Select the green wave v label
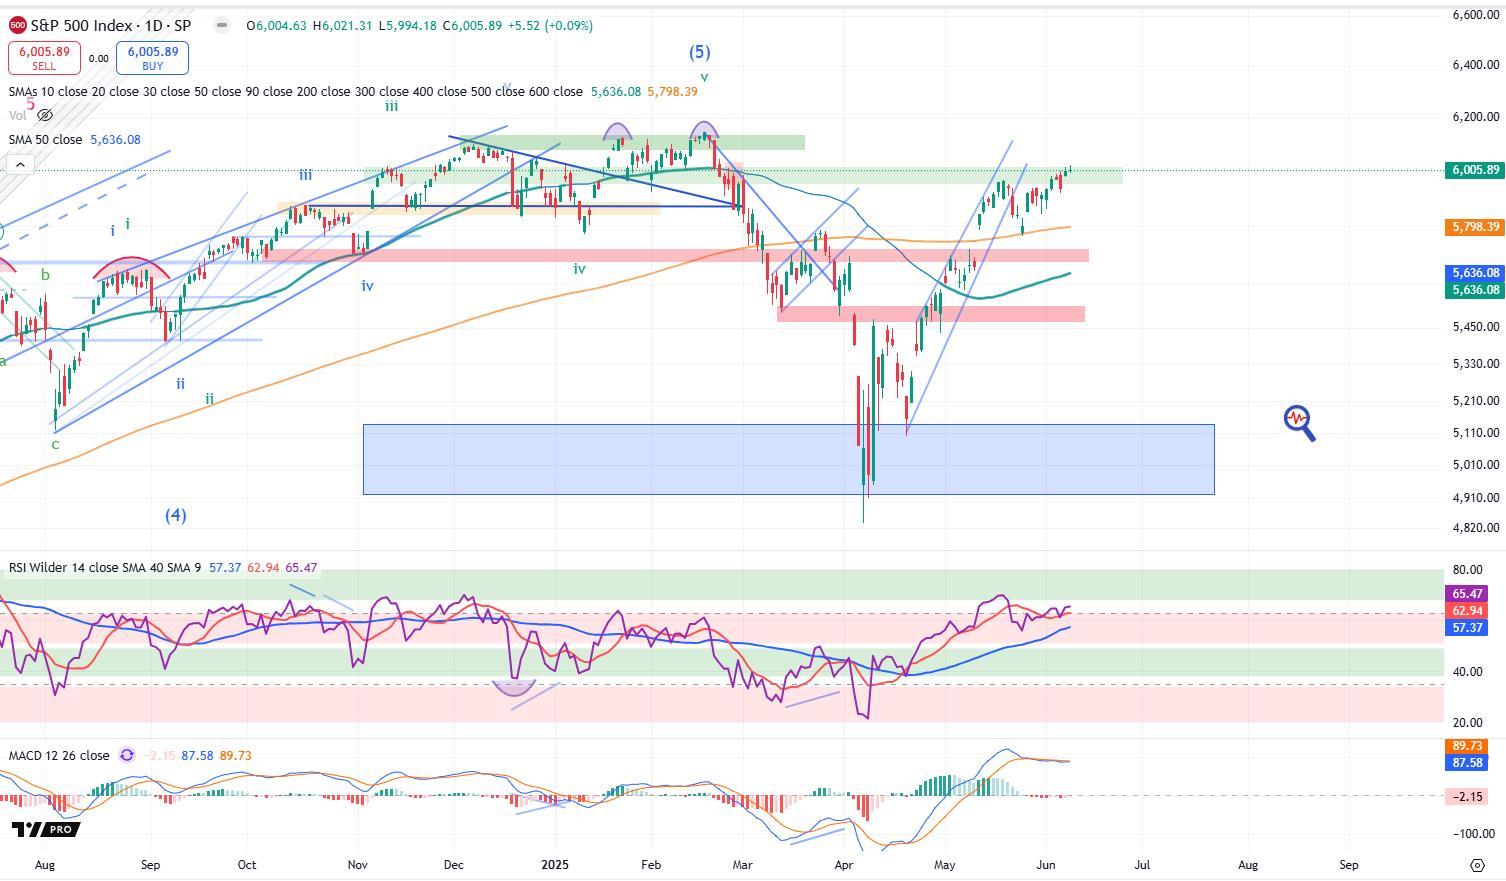The width and height of the screenshot is (1506, 881). pos(704,77)
